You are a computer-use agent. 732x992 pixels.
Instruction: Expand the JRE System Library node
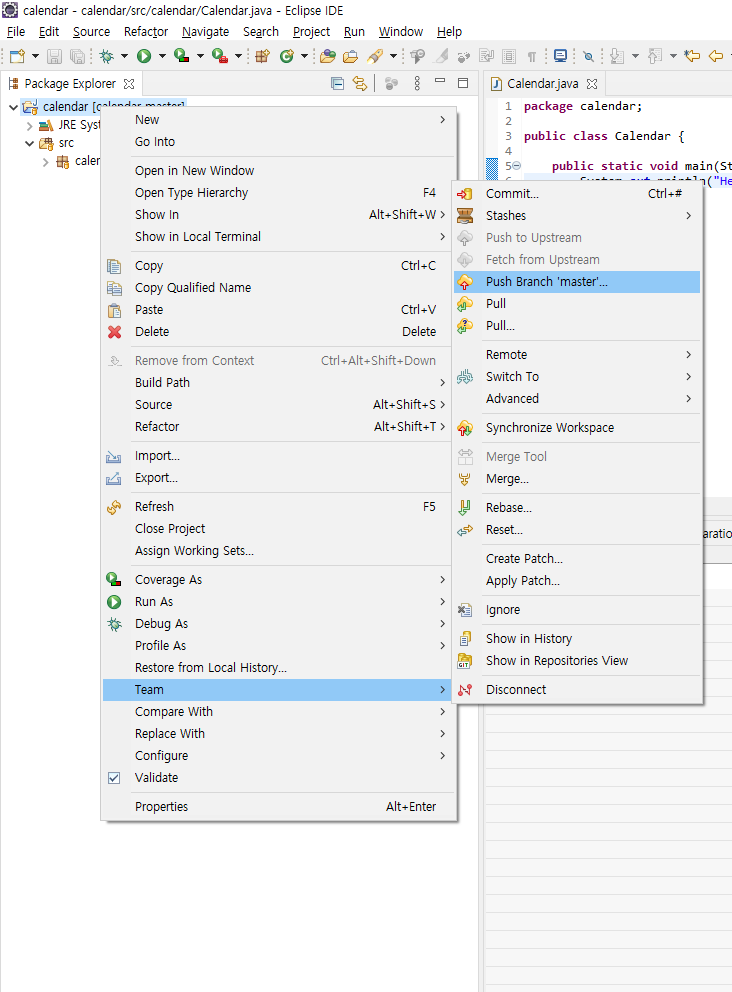tap(29, 125)
